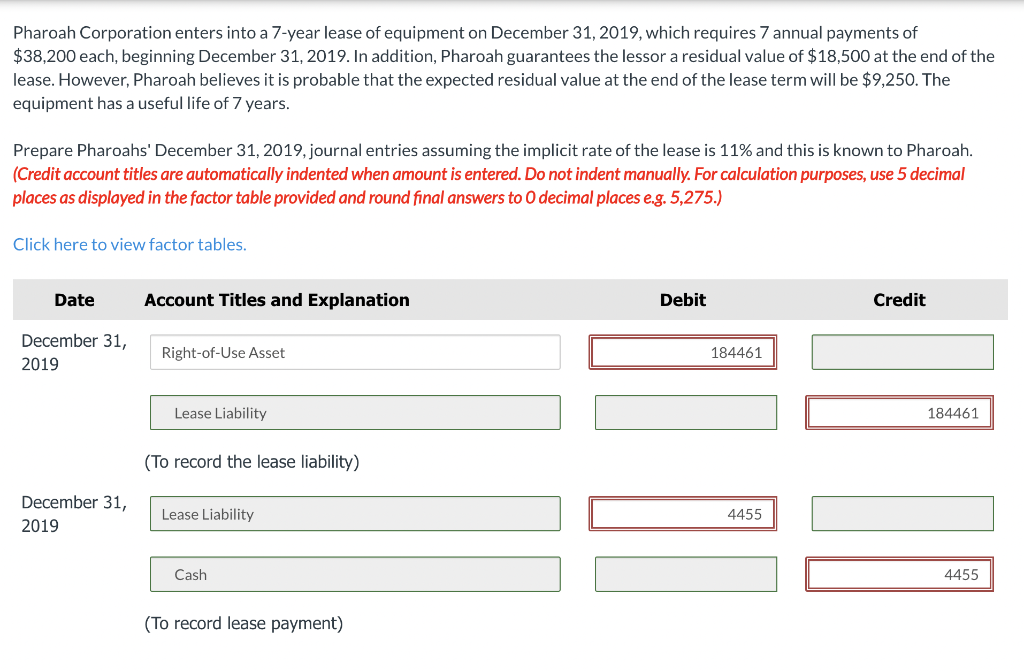The height and width of the screenshot is (671, 1024).
Task: Click the empty debit field beside first Lease Liability
Action: click(686, 412)
